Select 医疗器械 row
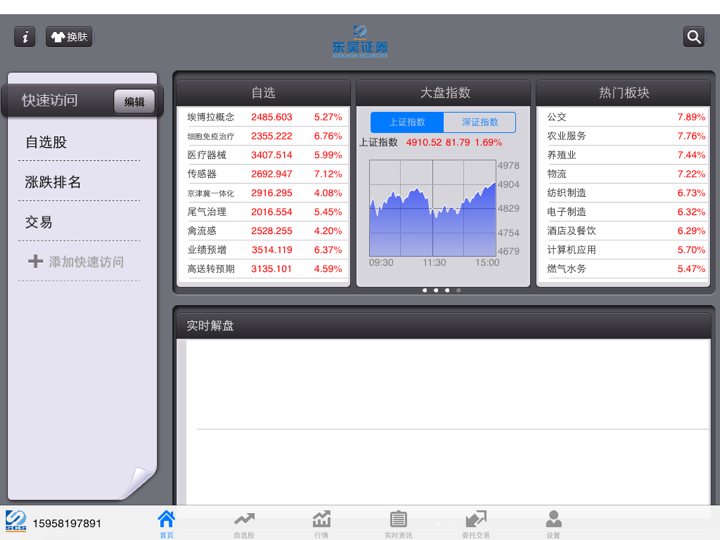The height and width of the screenshot is (540, 720). coord(264,155)
